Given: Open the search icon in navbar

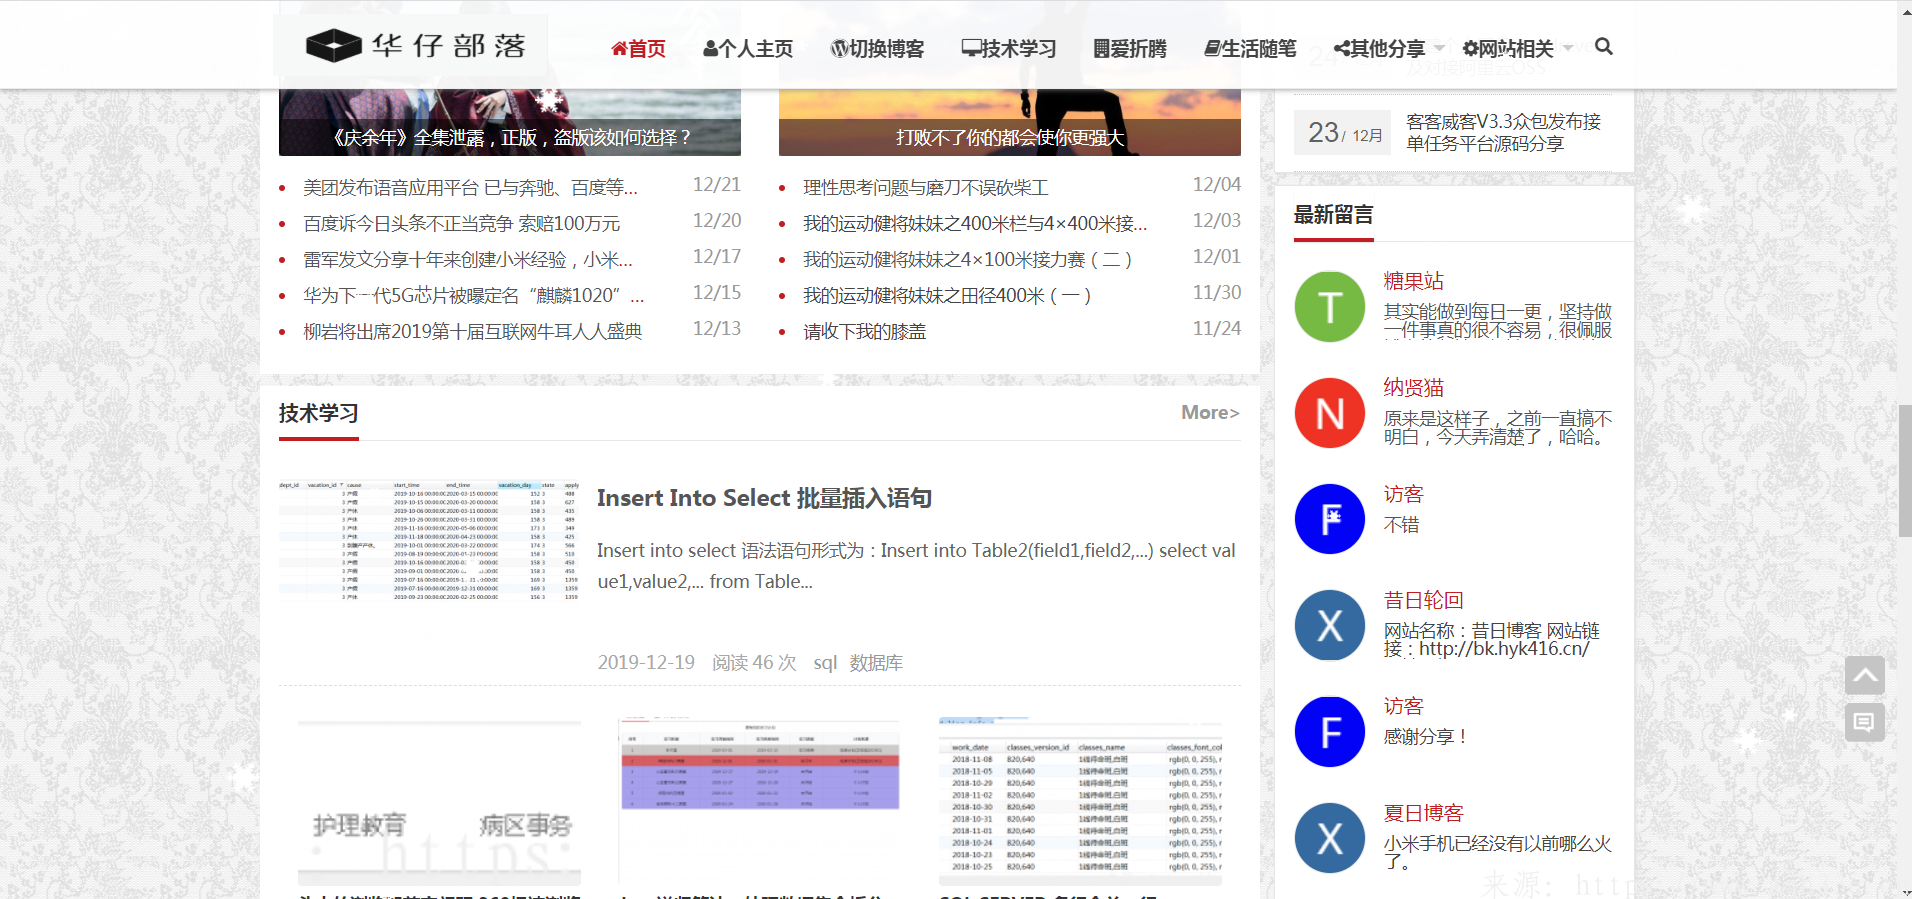Looking at the screenshot, I should [1603, 47].
